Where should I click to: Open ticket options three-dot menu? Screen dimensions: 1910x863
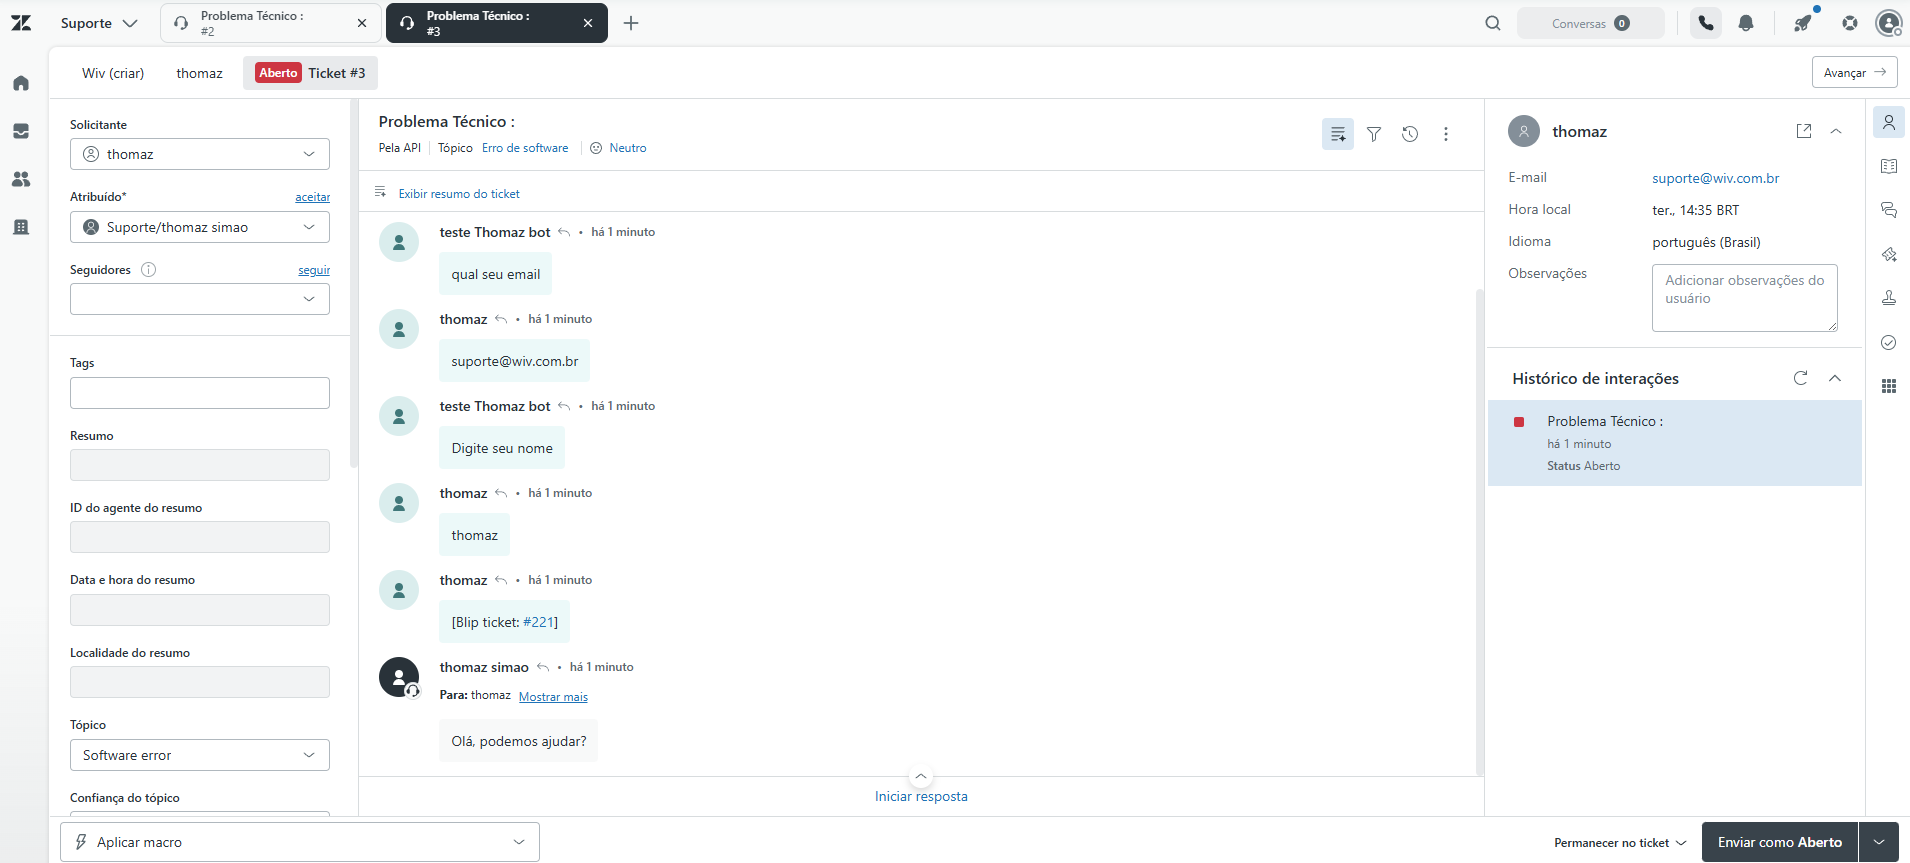pyautogui.click(x=1446, y=134)
